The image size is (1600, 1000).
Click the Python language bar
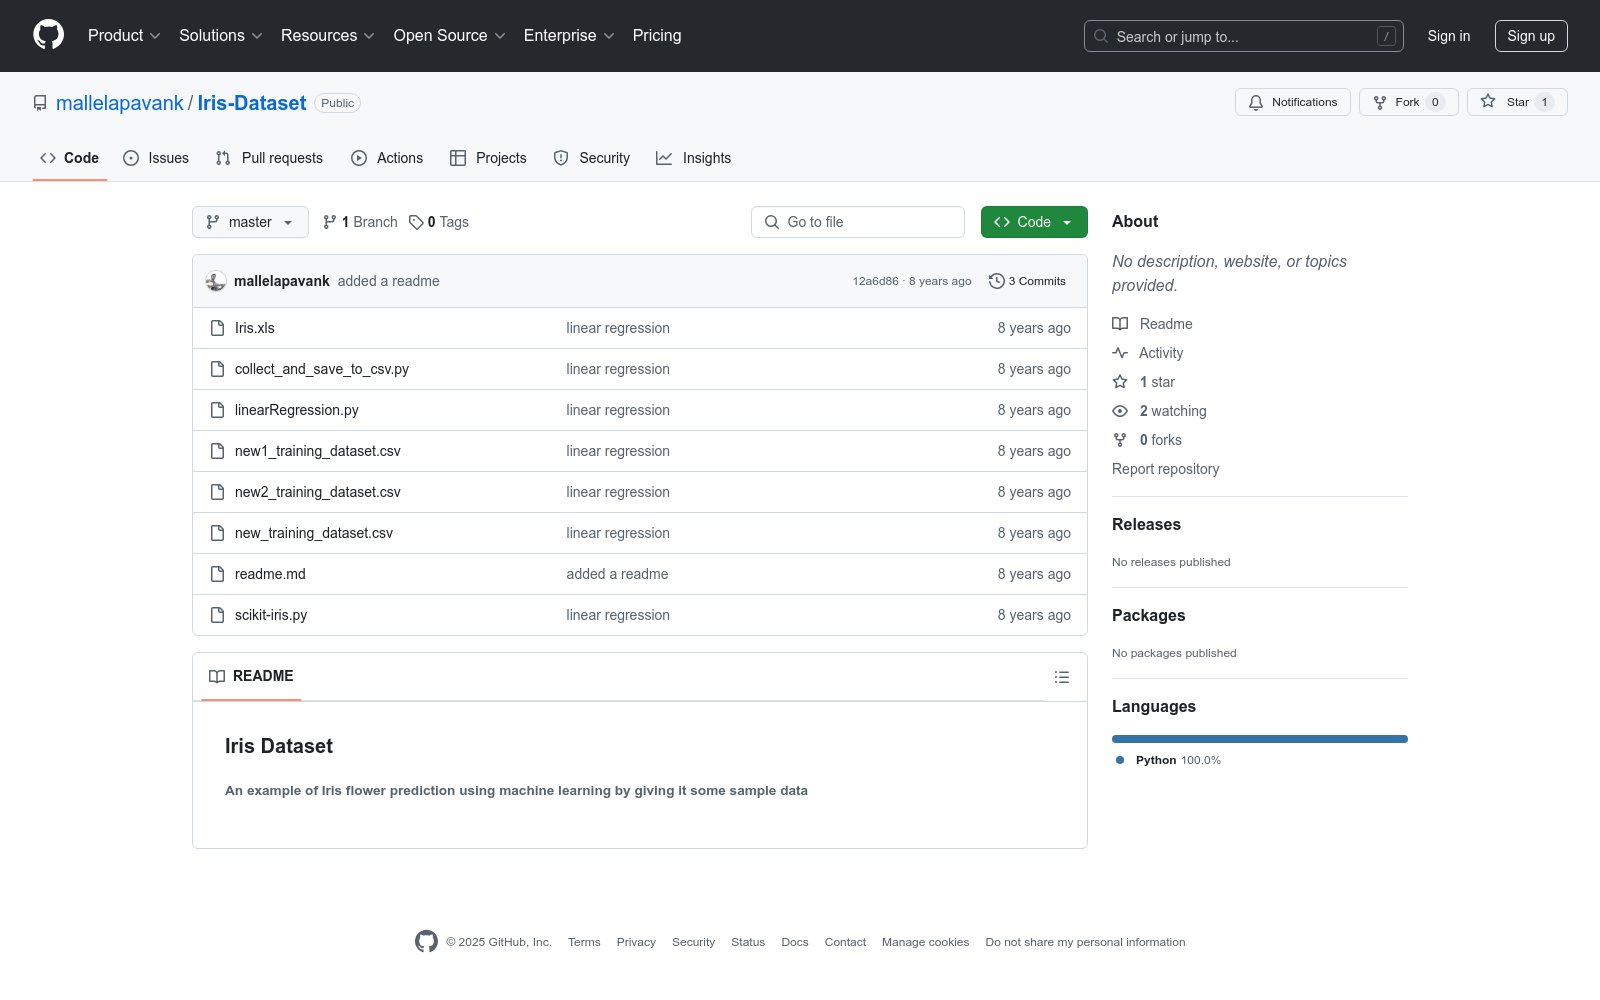(x=1260, y=739)
